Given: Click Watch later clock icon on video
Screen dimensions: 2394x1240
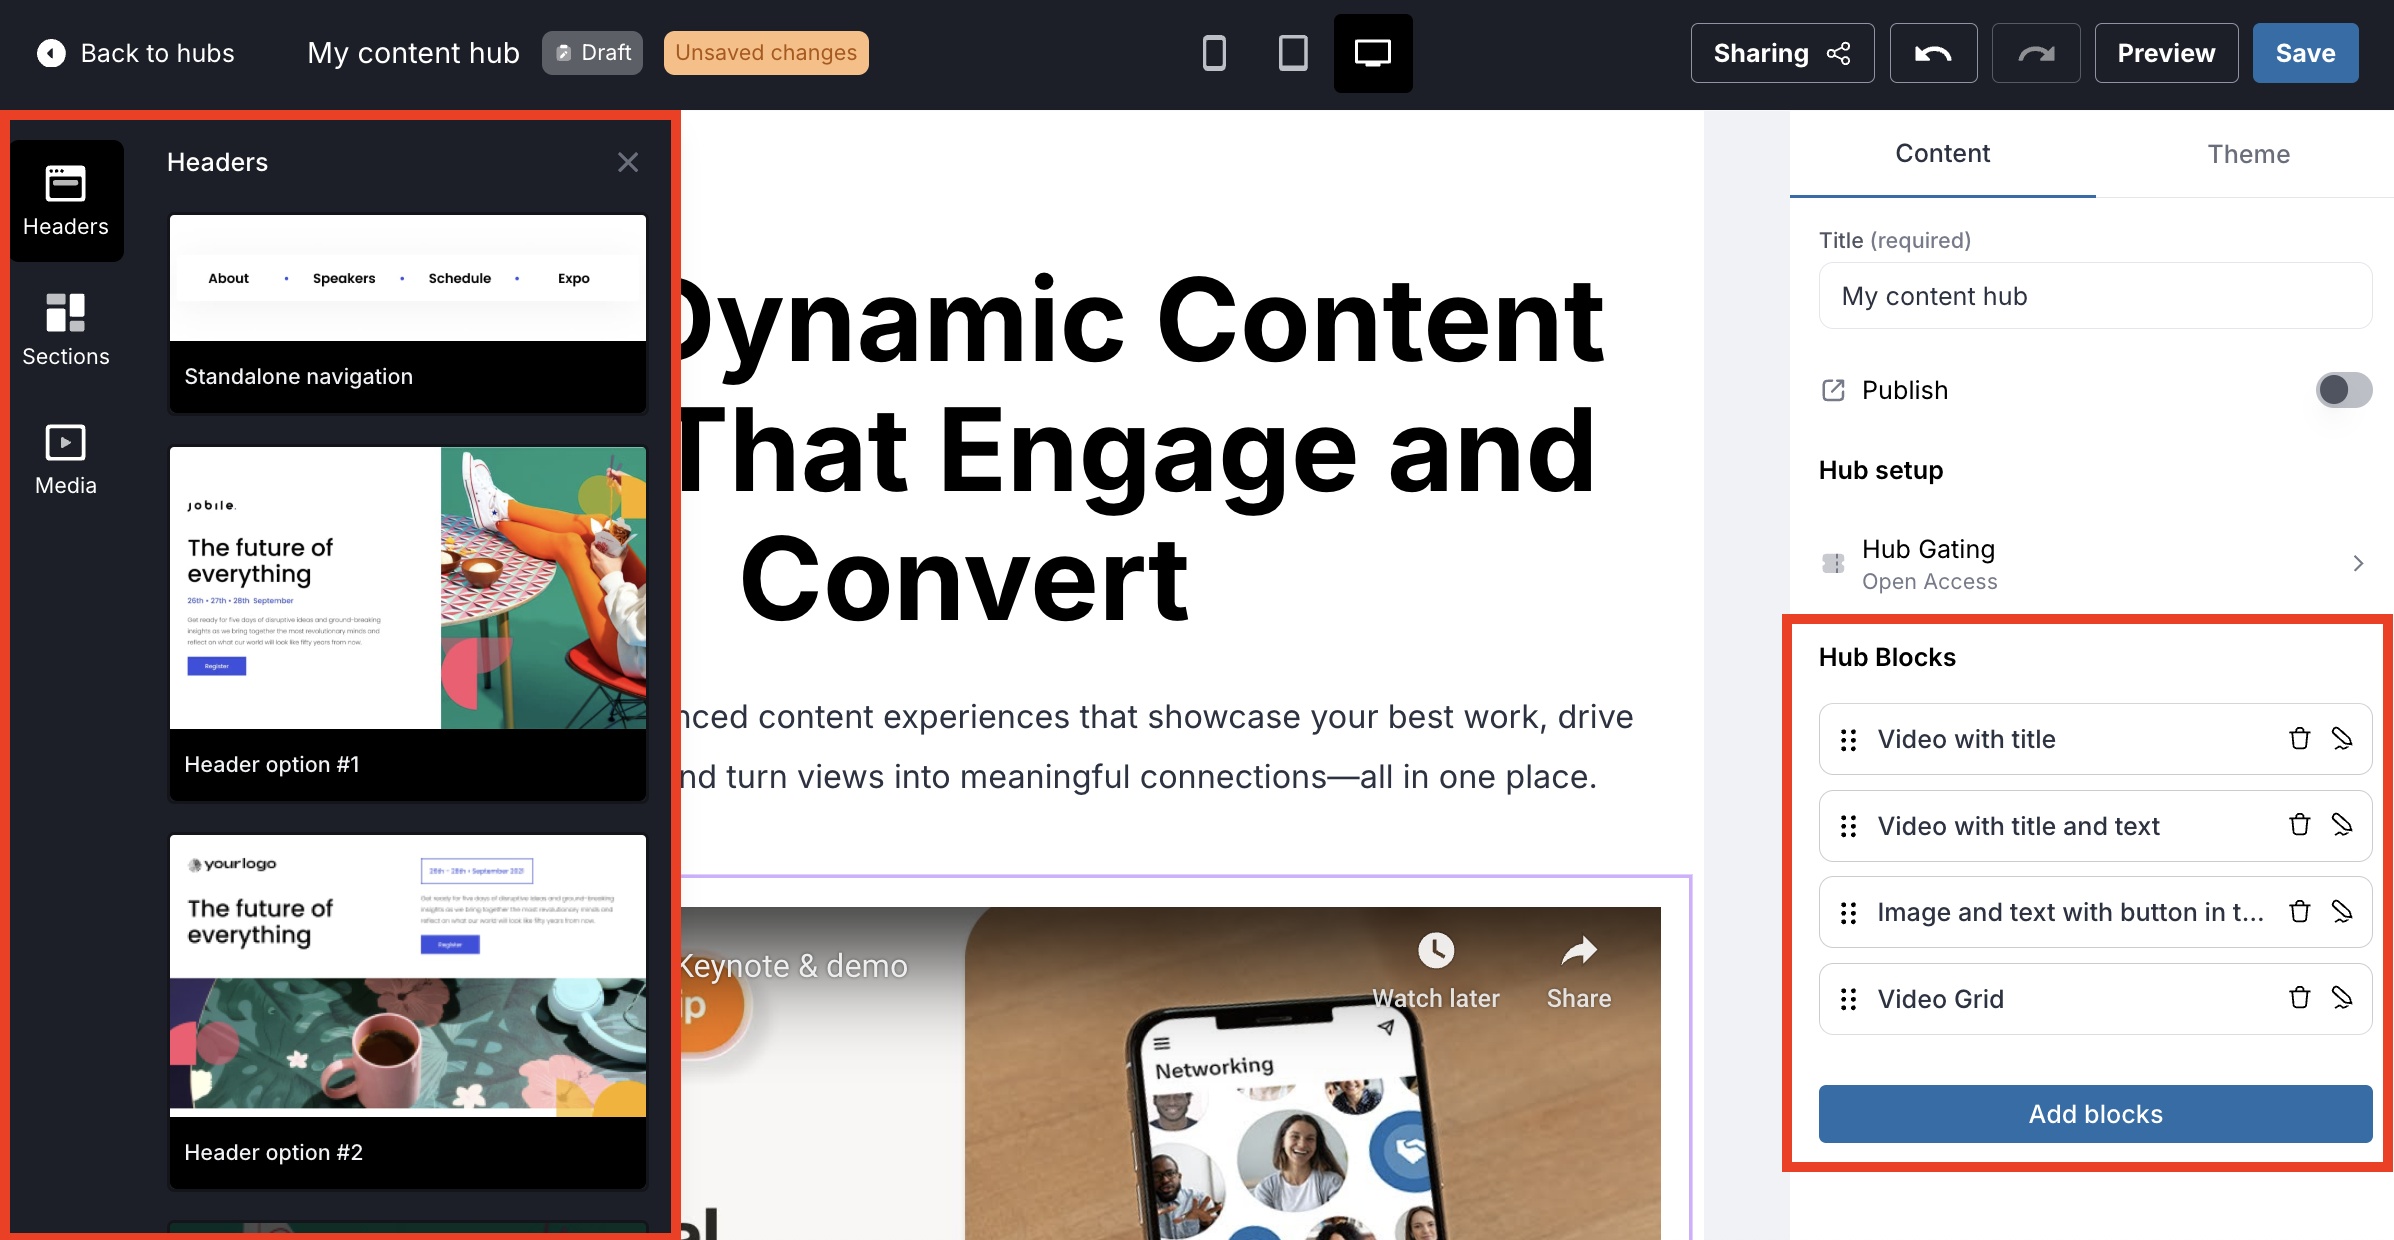Looking at the screenshot, I should [1436, 951].
